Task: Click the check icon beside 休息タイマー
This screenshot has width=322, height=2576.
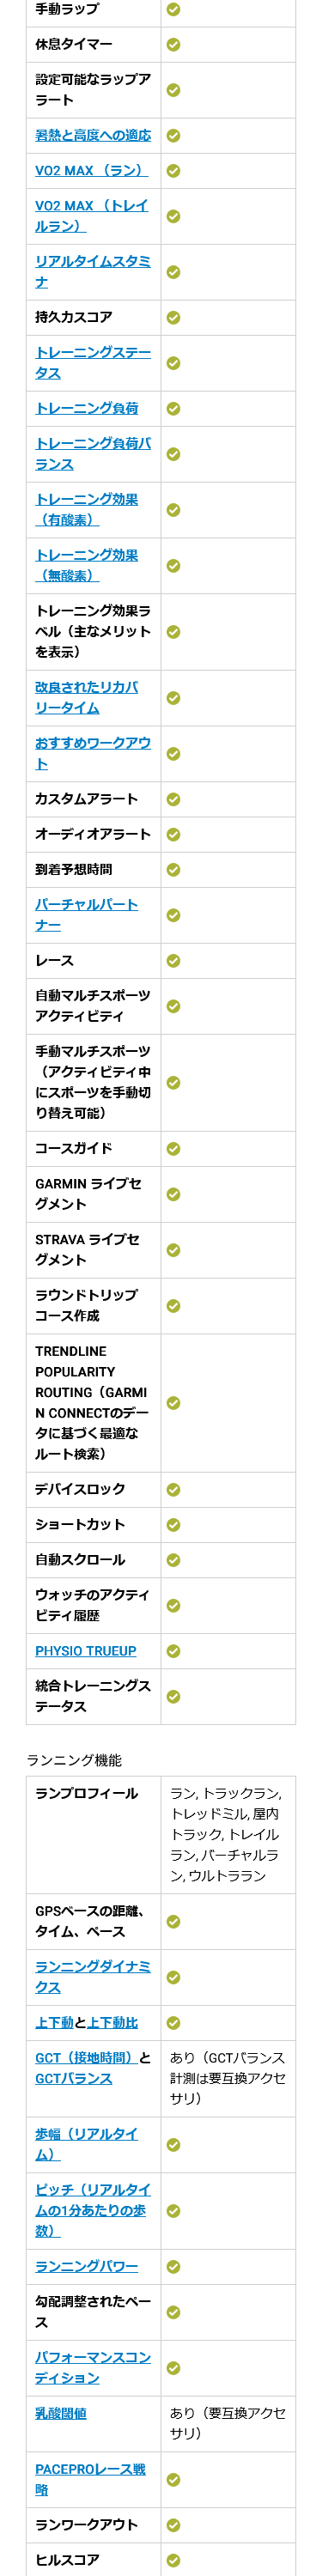Action: [x=173, y=45]
